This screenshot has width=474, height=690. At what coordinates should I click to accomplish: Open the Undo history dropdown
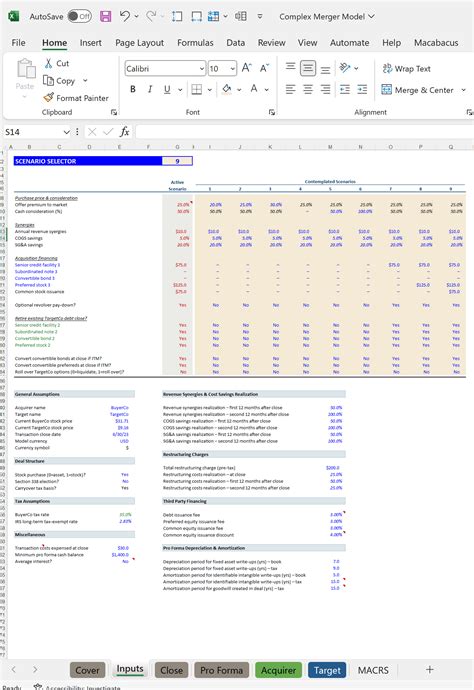(x=136, y=17)
